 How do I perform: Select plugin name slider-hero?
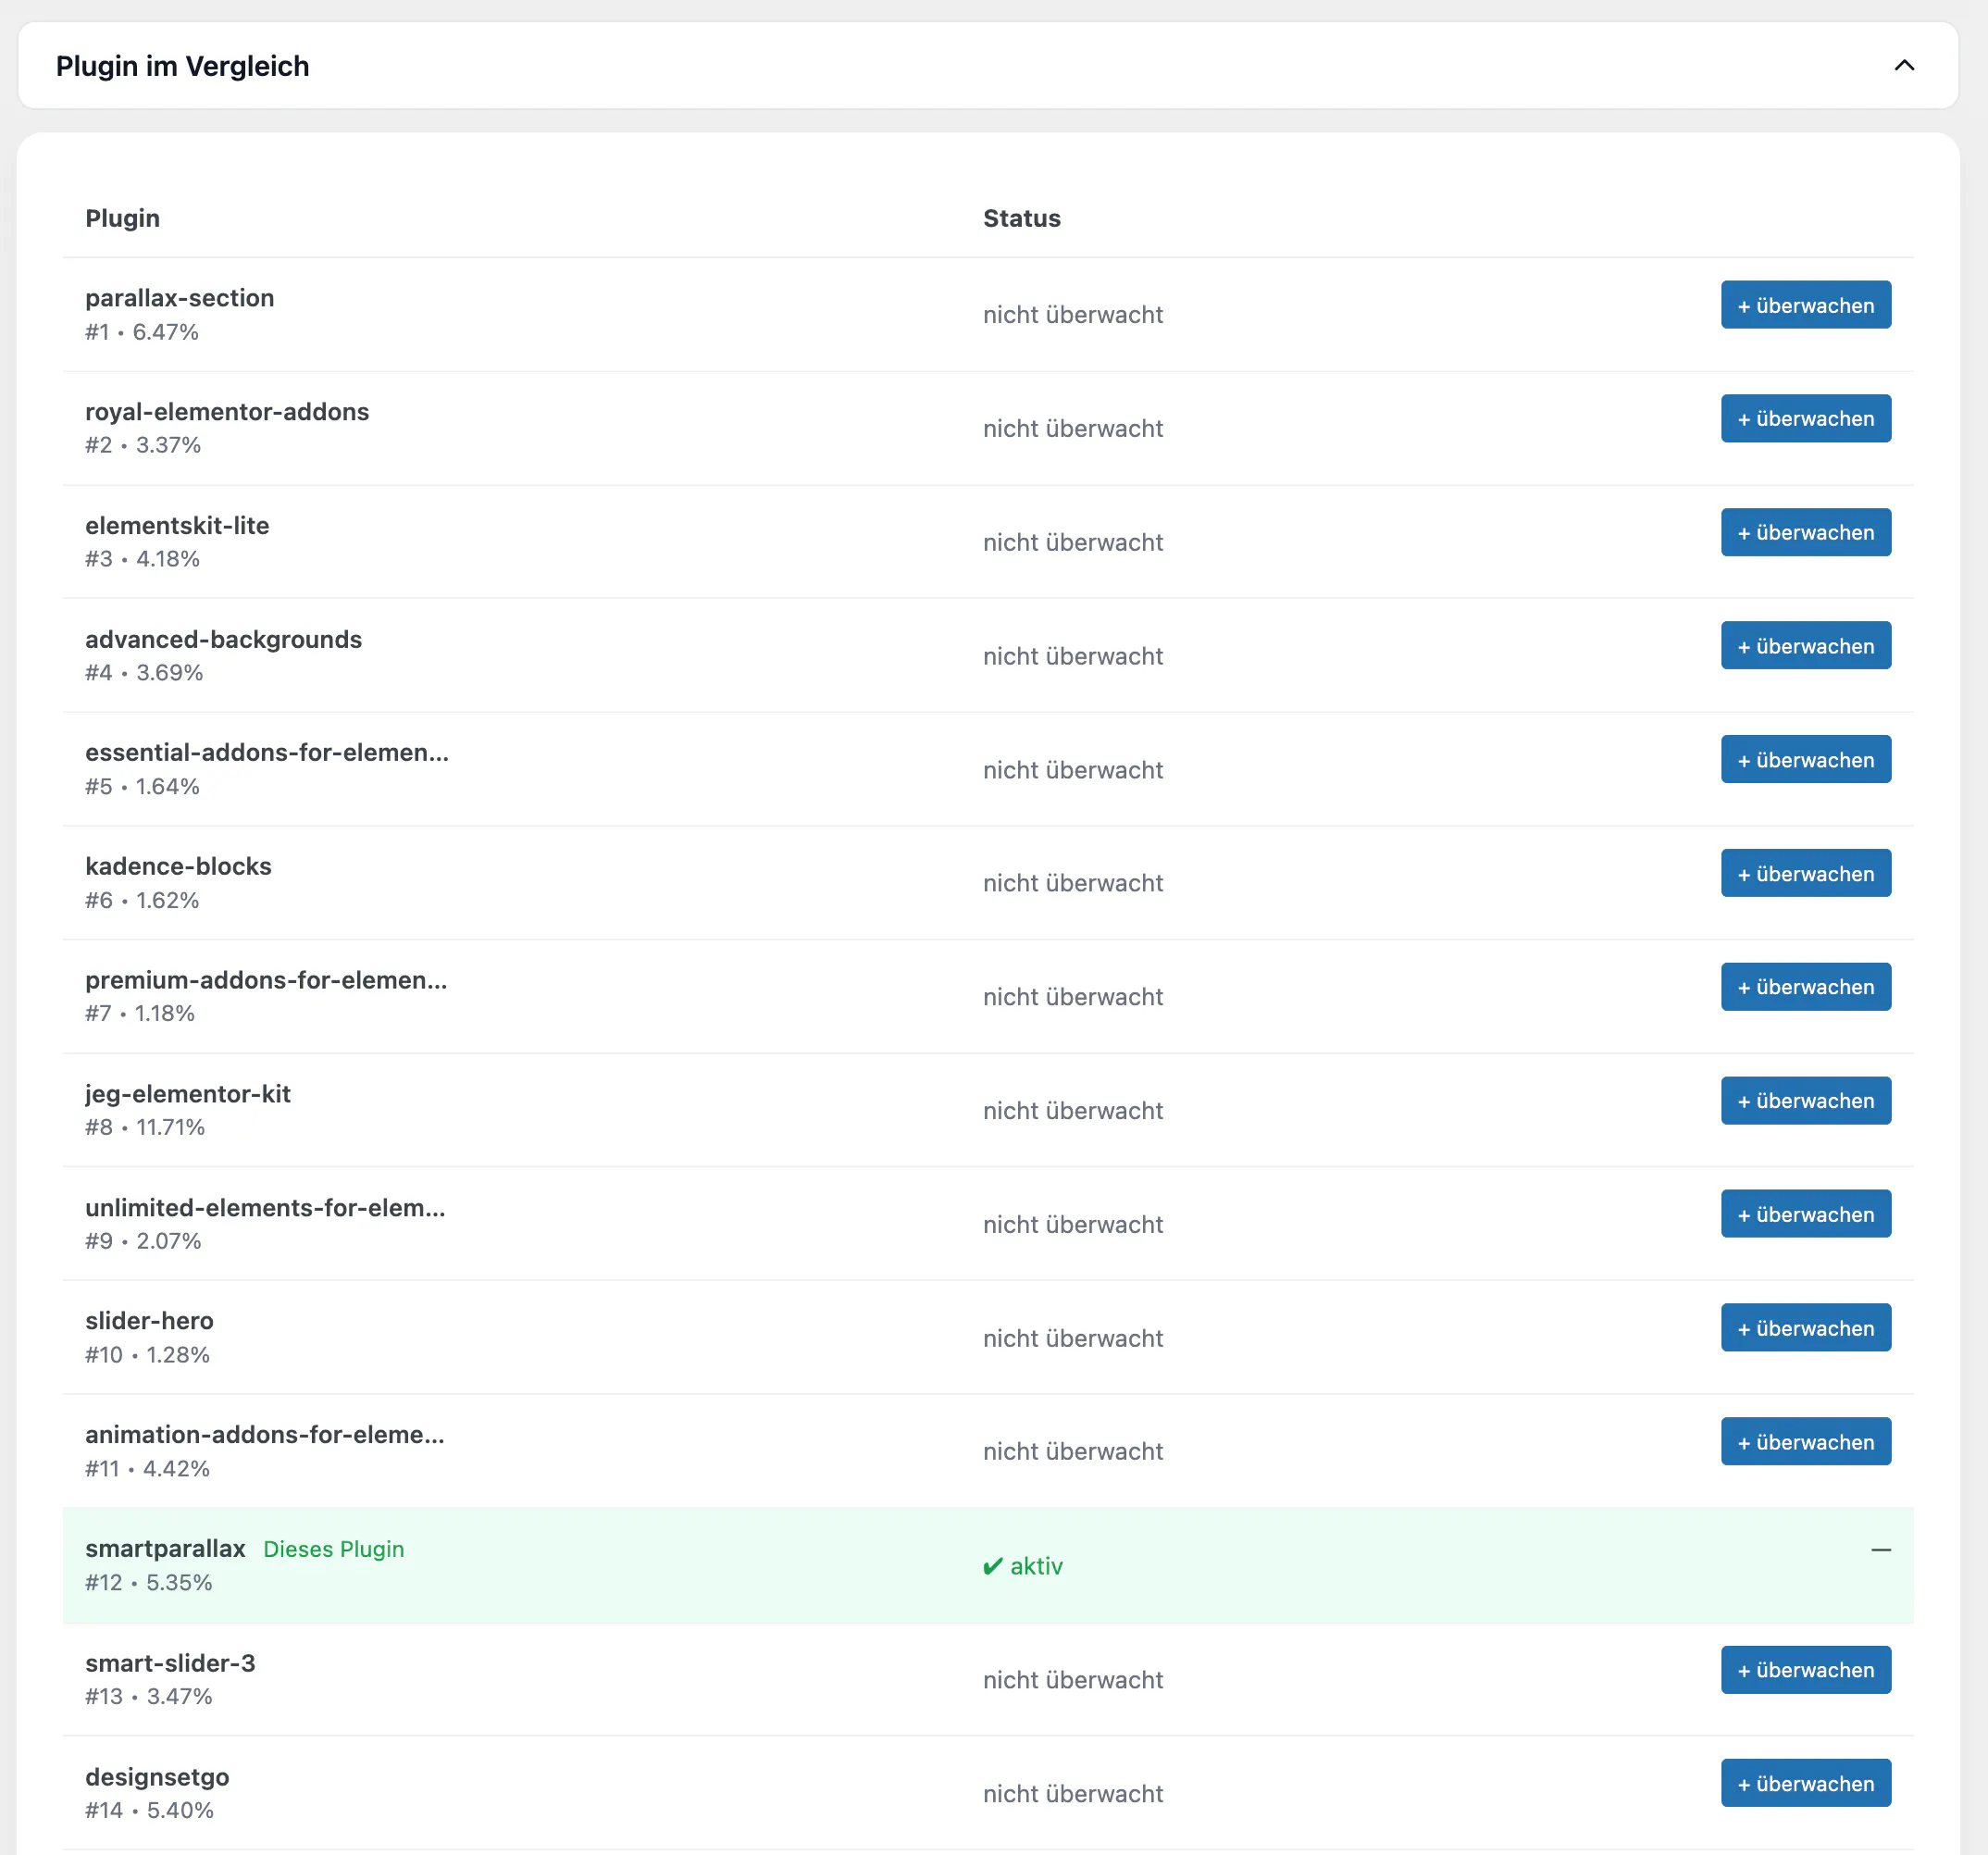(149, 1321)
